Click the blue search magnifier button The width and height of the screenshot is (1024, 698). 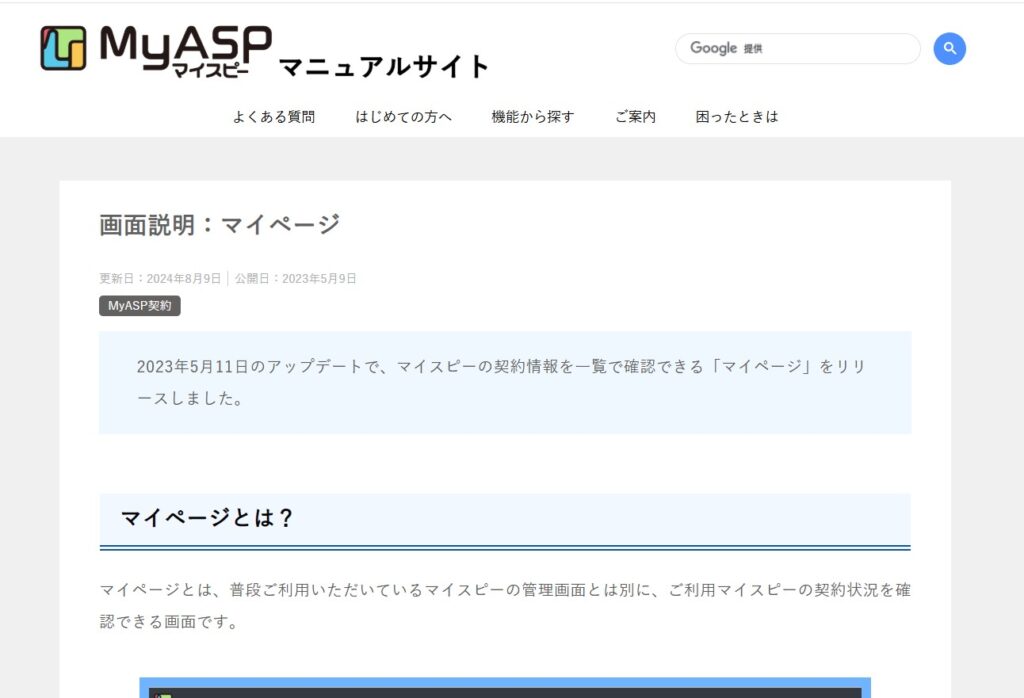pos(950,48)
